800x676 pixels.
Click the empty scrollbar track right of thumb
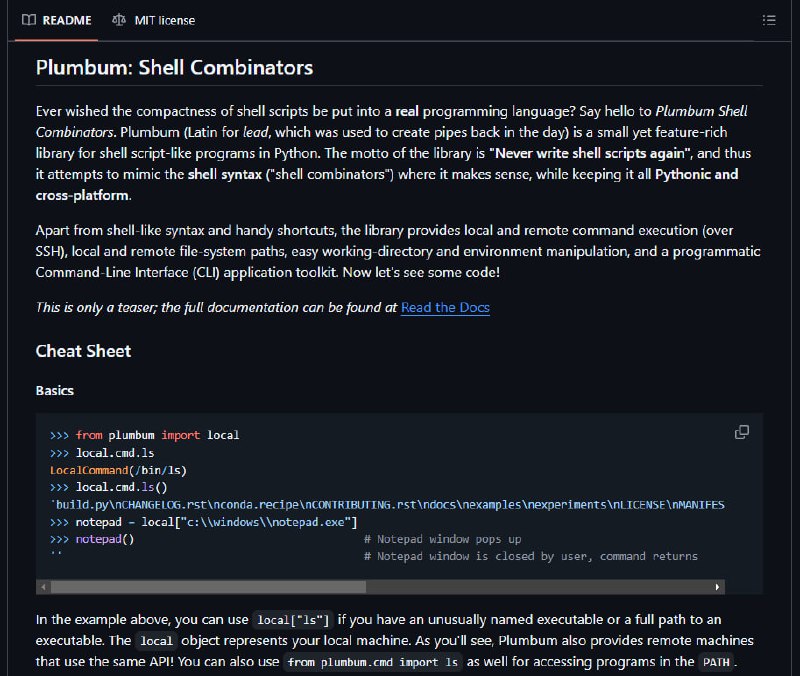[x=538, y=587]
